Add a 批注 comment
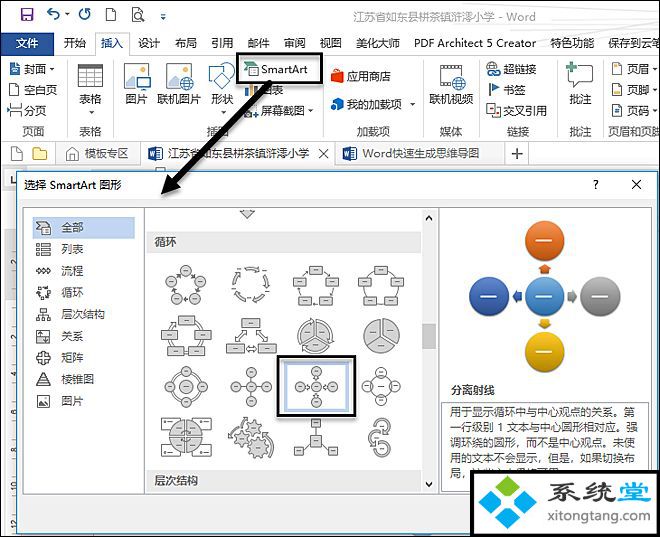Image resolution: width=660 pixels, height=537 pixels. [x=580, y=84]
